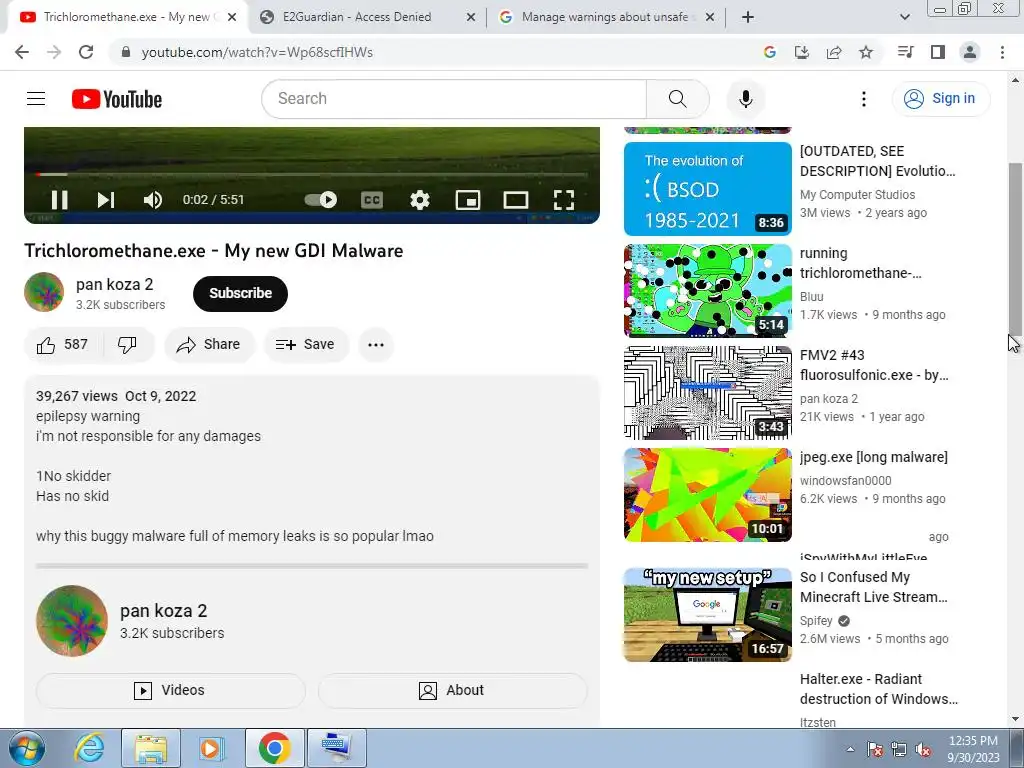The image size is (1024, 768).
Task: Launch Internet Explorer from taskbar
Action: coord(89,748)
